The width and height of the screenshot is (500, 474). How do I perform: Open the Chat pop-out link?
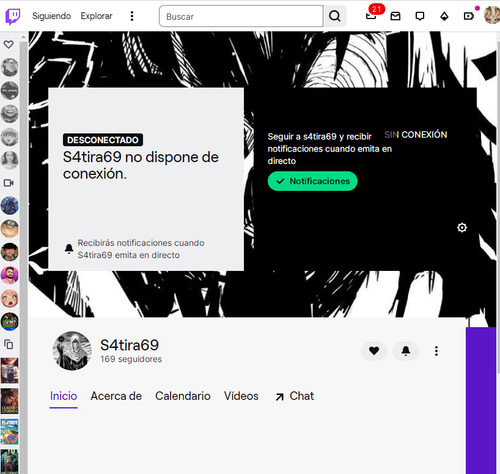tap(295, 396)
